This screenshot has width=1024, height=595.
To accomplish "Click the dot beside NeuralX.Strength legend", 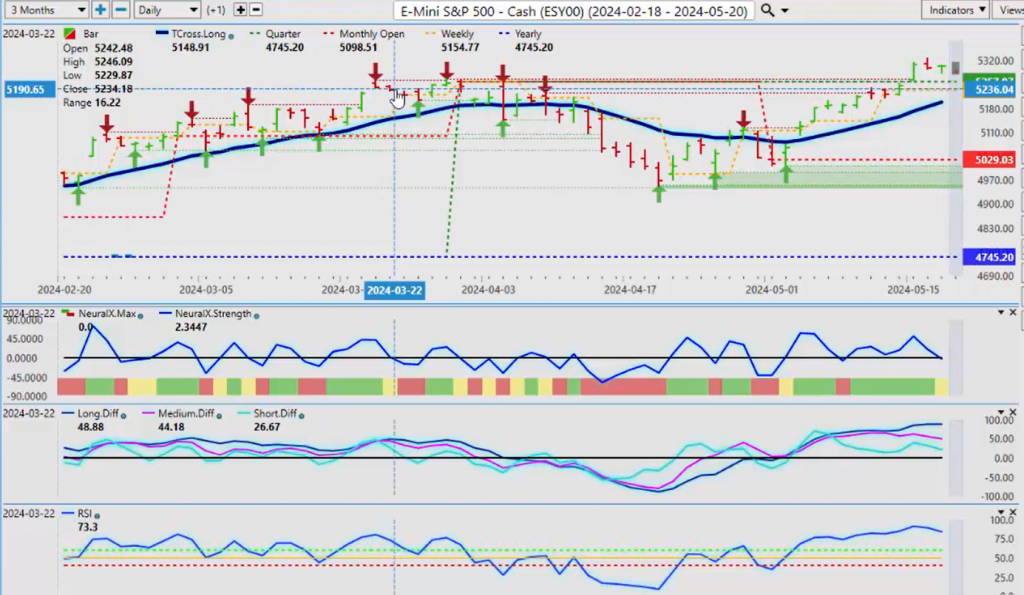I will 257,315.
